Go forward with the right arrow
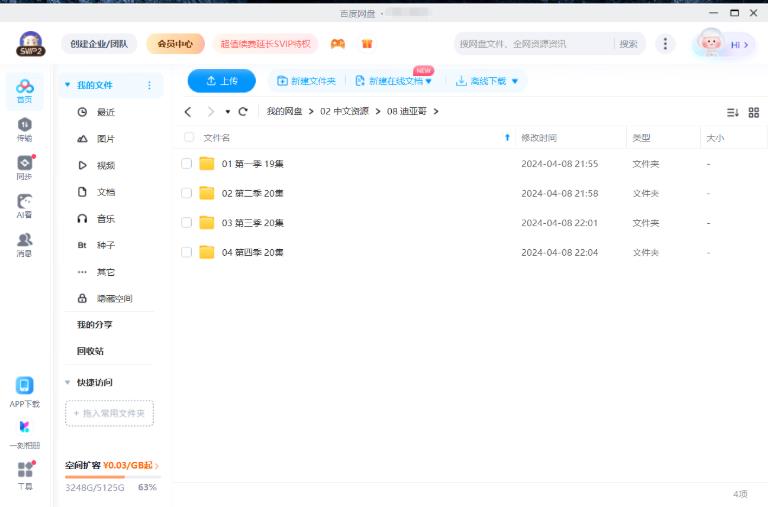The height and width of the screenshot is (507, 768). tap(211, 112)
